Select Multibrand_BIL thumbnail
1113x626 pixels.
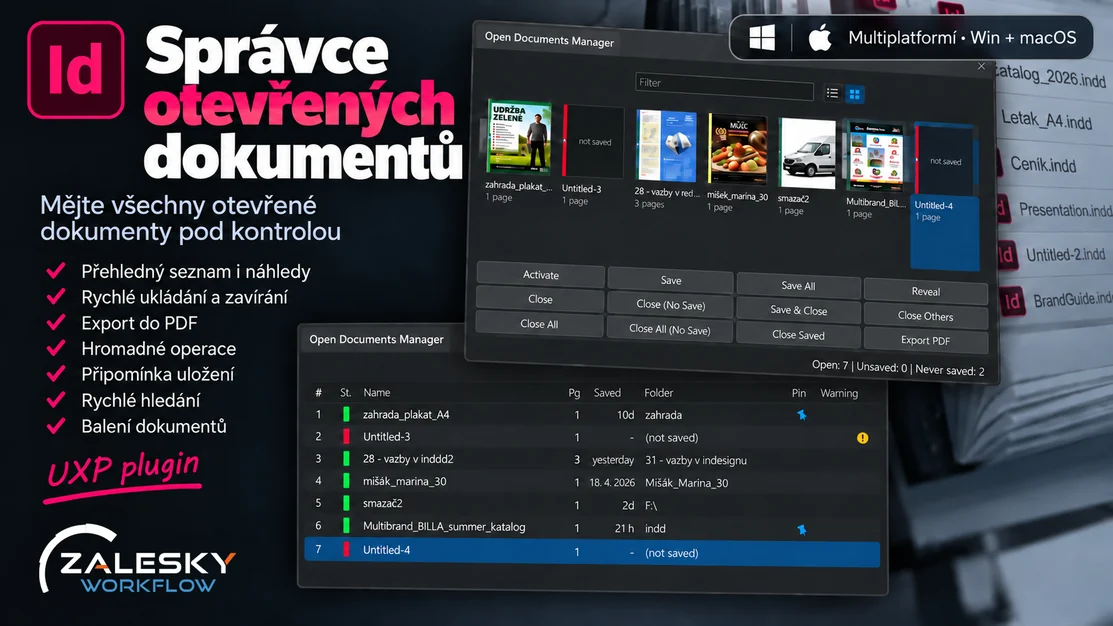[875, 157]
